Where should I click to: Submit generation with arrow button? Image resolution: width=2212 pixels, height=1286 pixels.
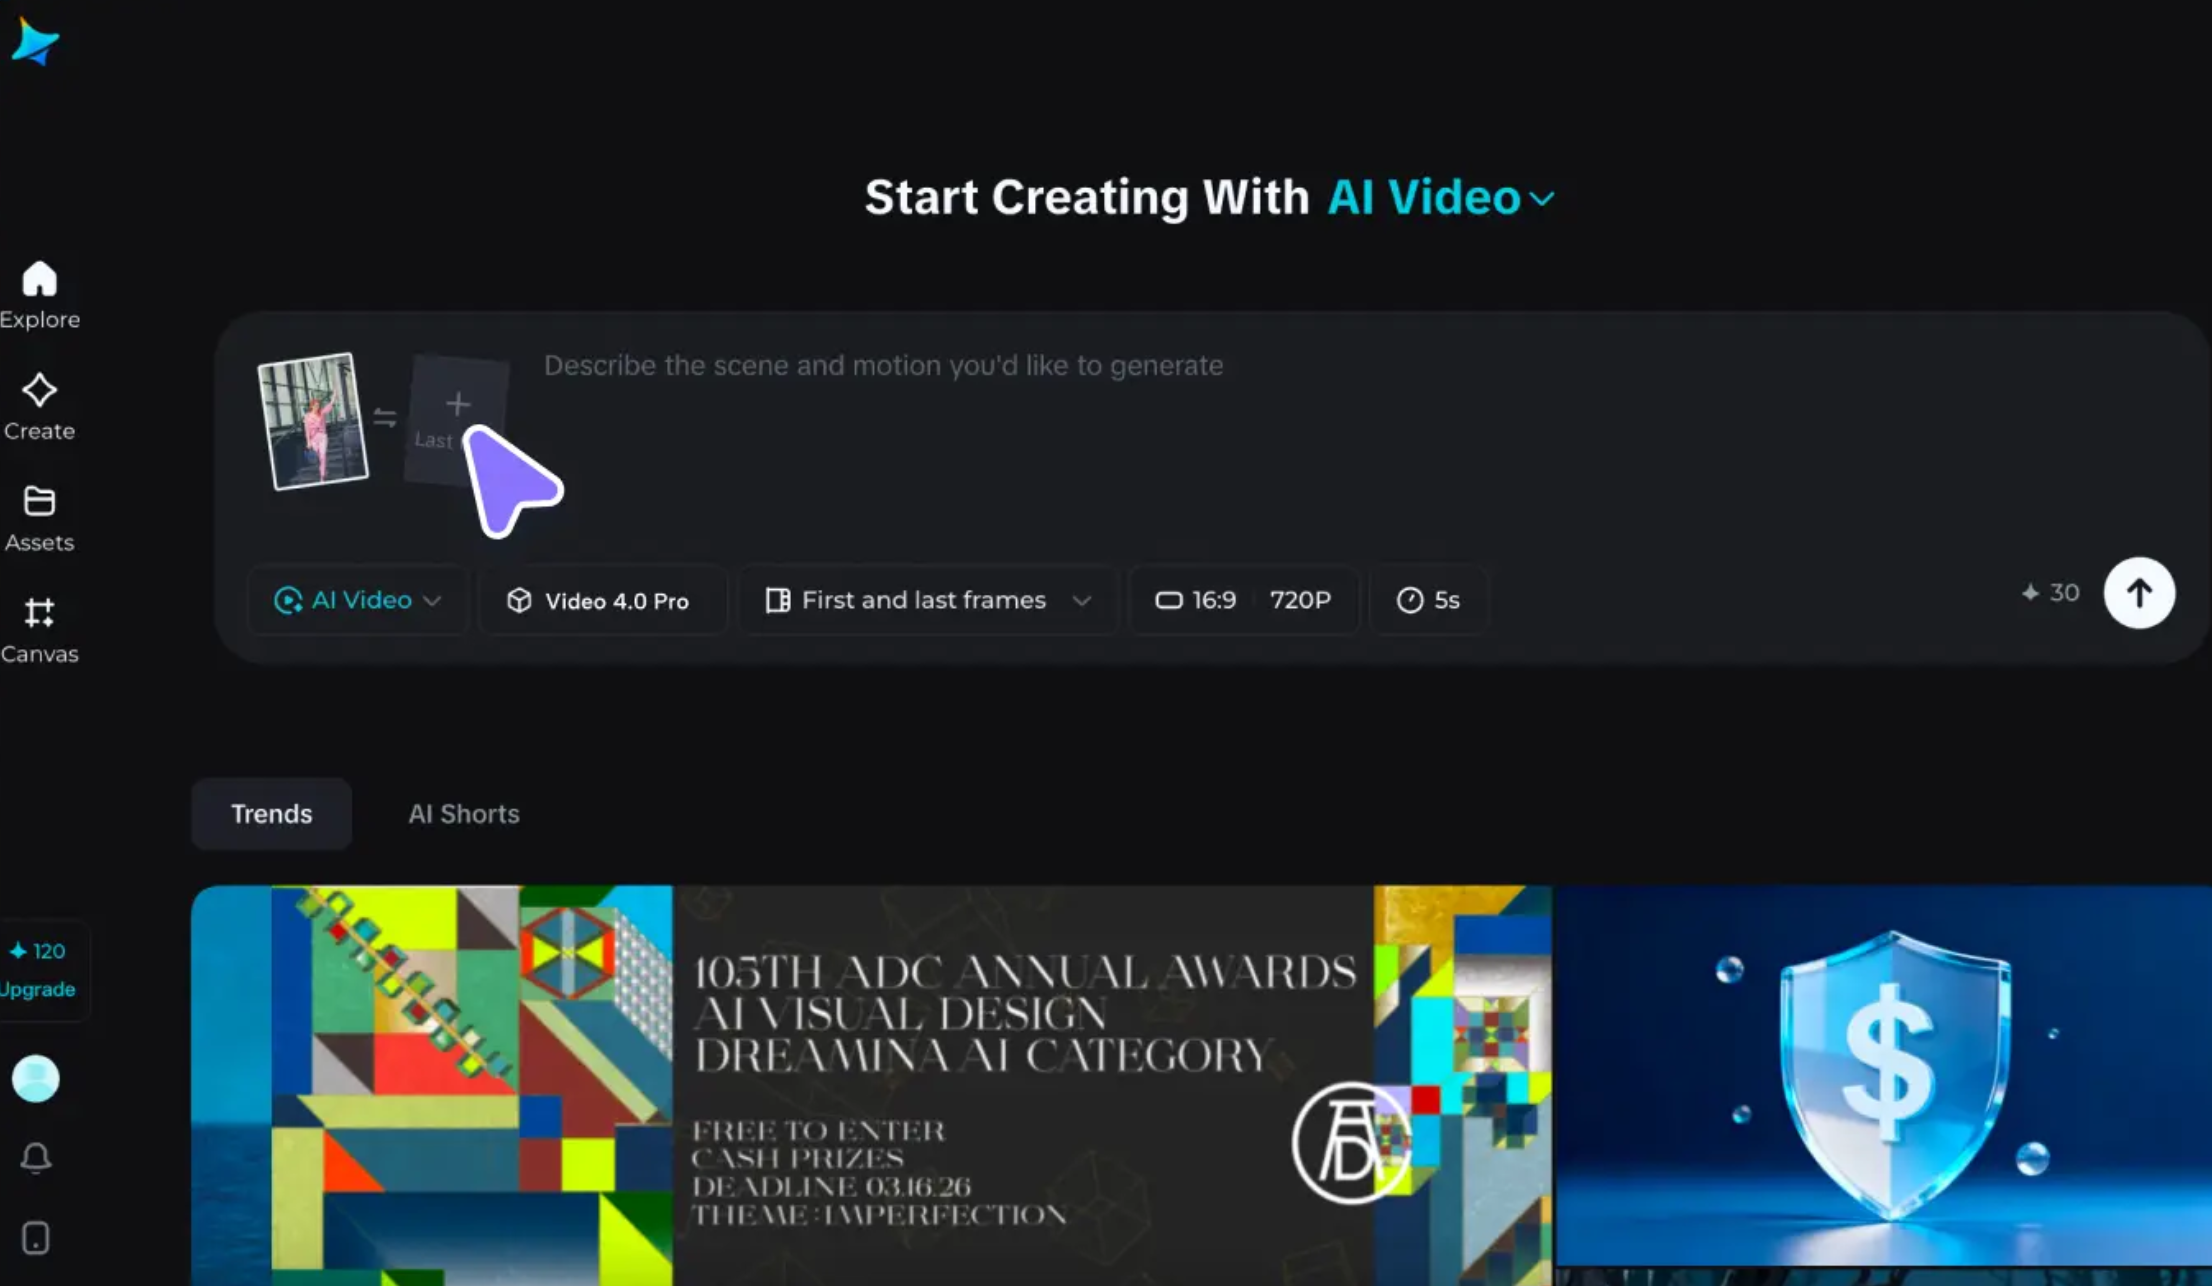click(x=2138, y=593)
